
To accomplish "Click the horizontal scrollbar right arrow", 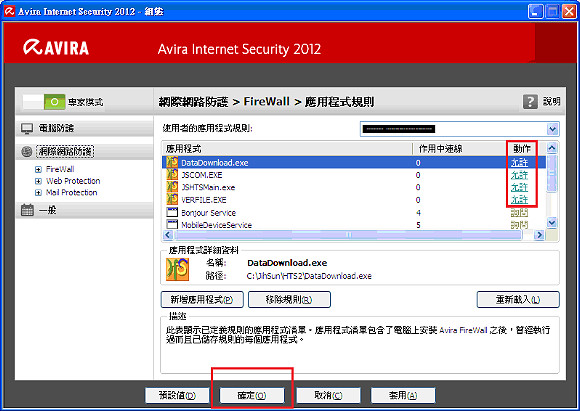I will [x=539, y=235].
